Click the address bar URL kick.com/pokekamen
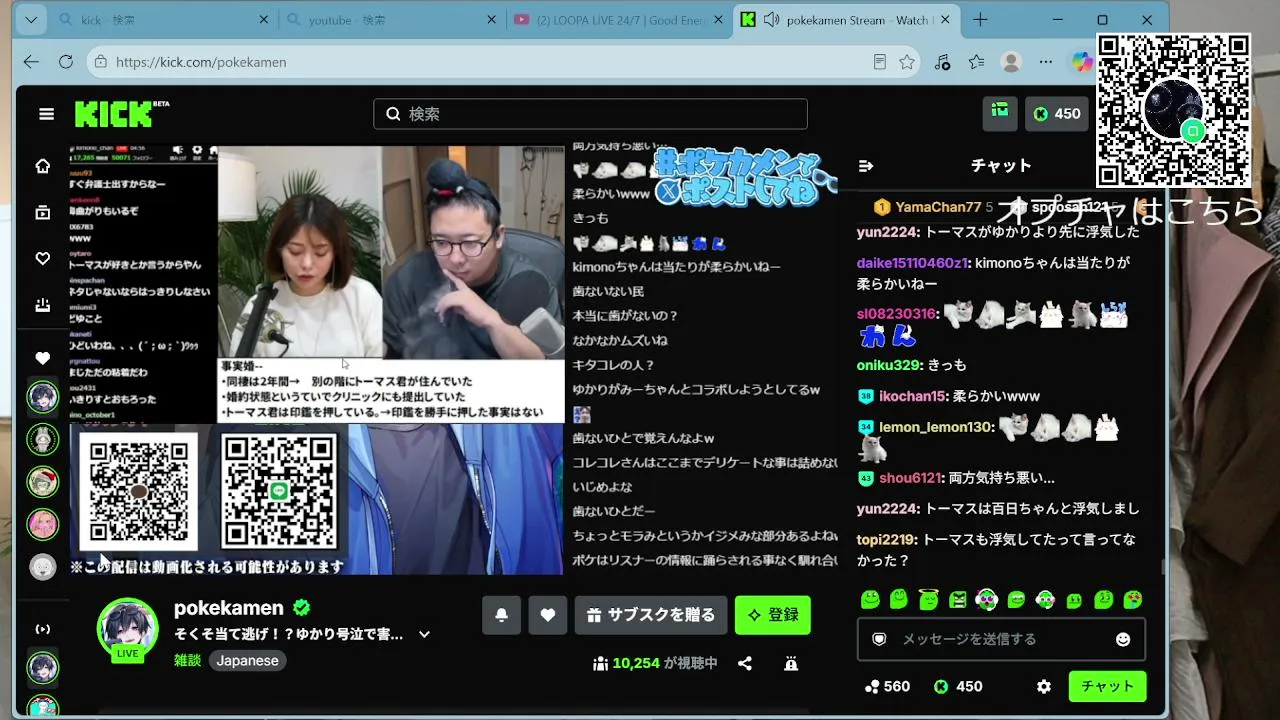 click(x=201, y=62)
